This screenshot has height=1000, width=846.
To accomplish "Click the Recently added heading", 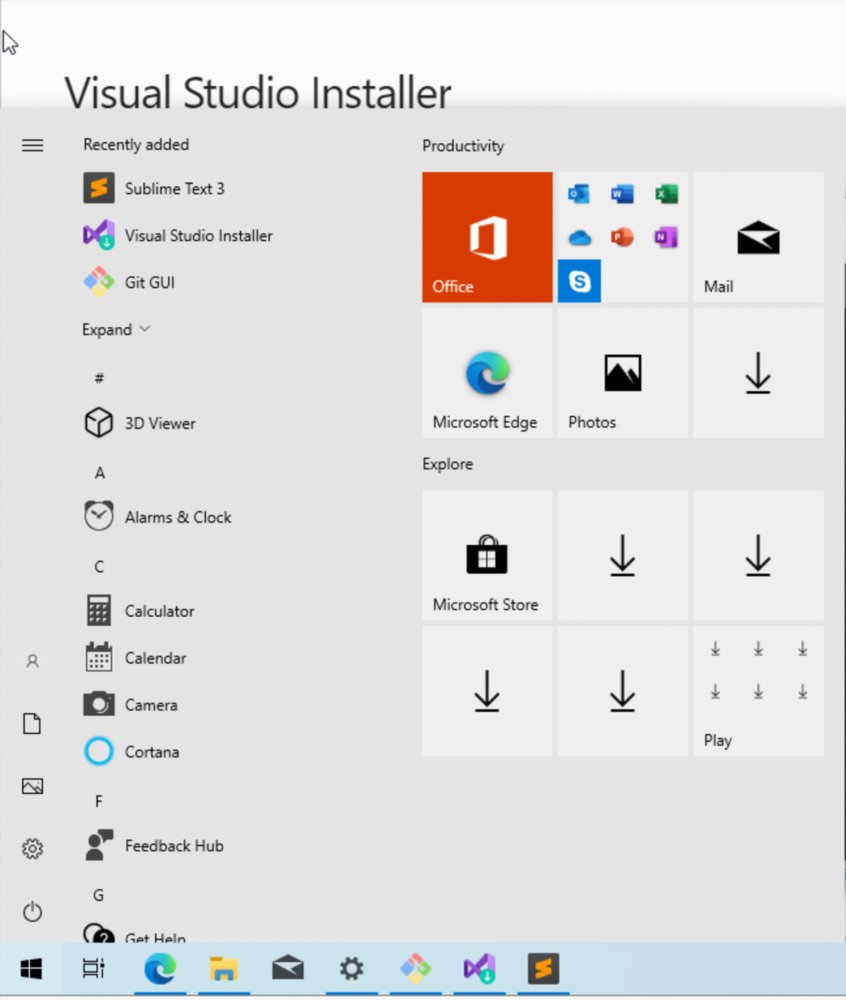I will [x=136, y=145].
